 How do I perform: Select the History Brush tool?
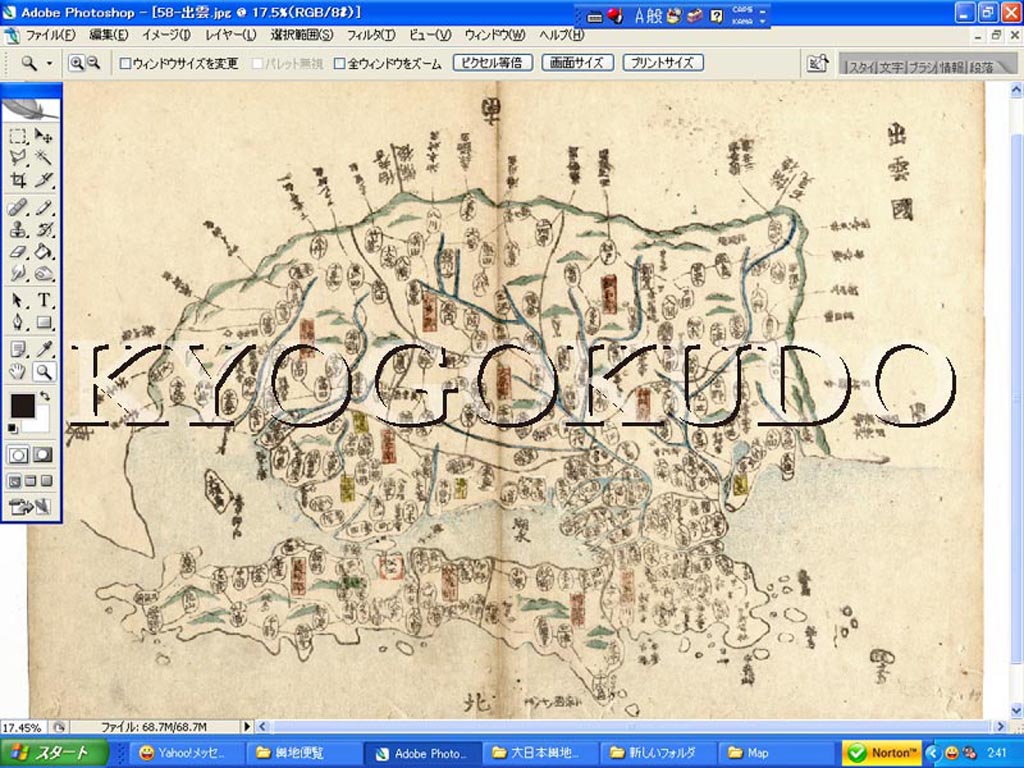(x=43, y=230)
